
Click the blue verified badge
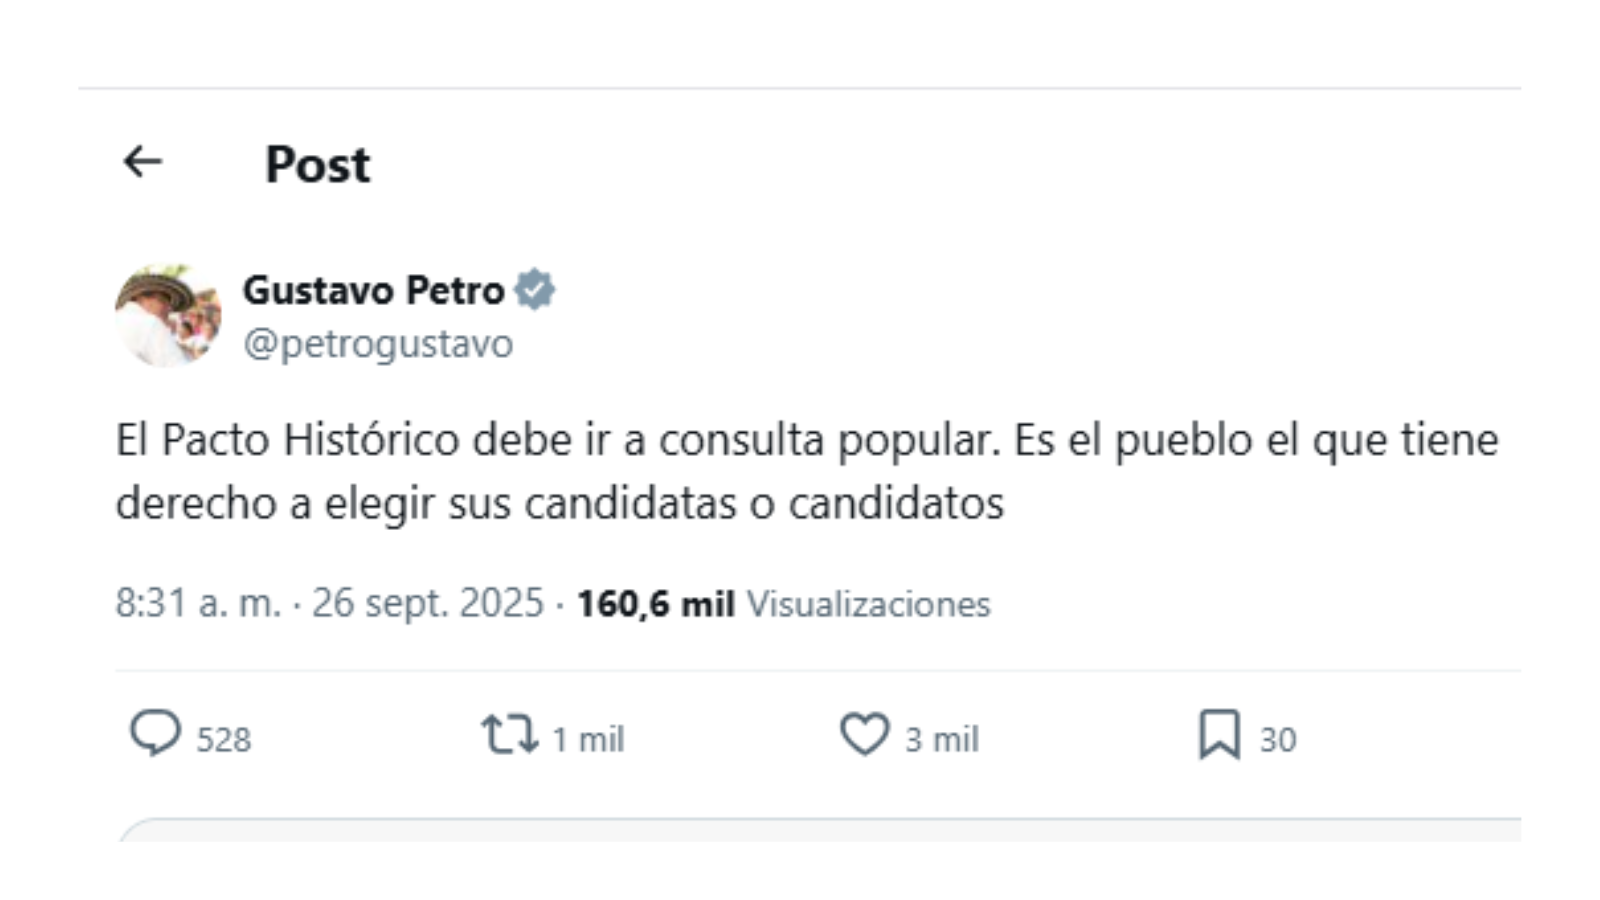tap(535, 290)
